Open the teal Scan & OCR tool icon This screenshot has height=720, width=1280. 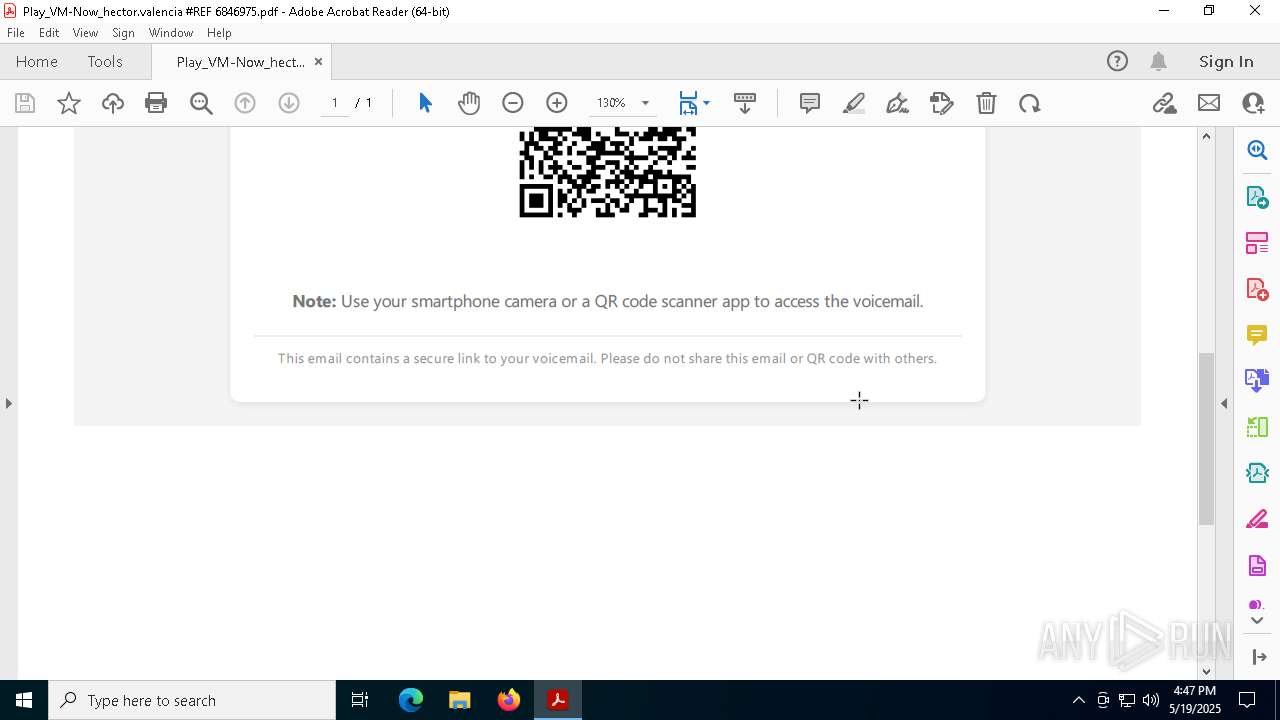click(1257, 473)
